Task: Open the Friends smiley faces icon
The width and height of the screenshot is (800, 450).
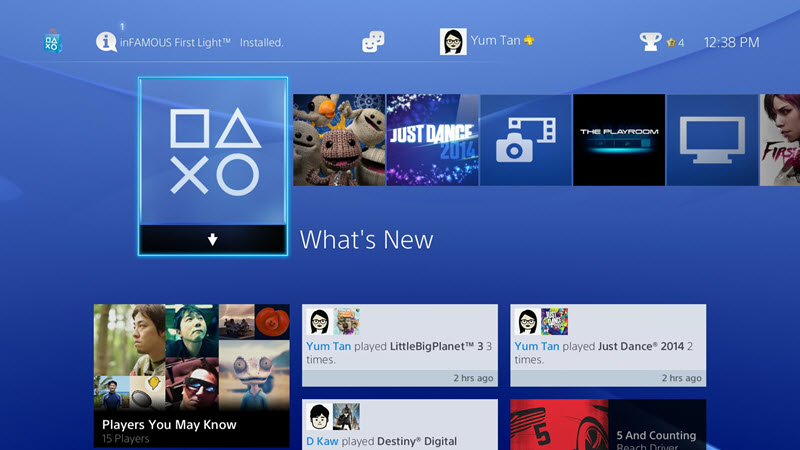Action: (x=373, y=42)
